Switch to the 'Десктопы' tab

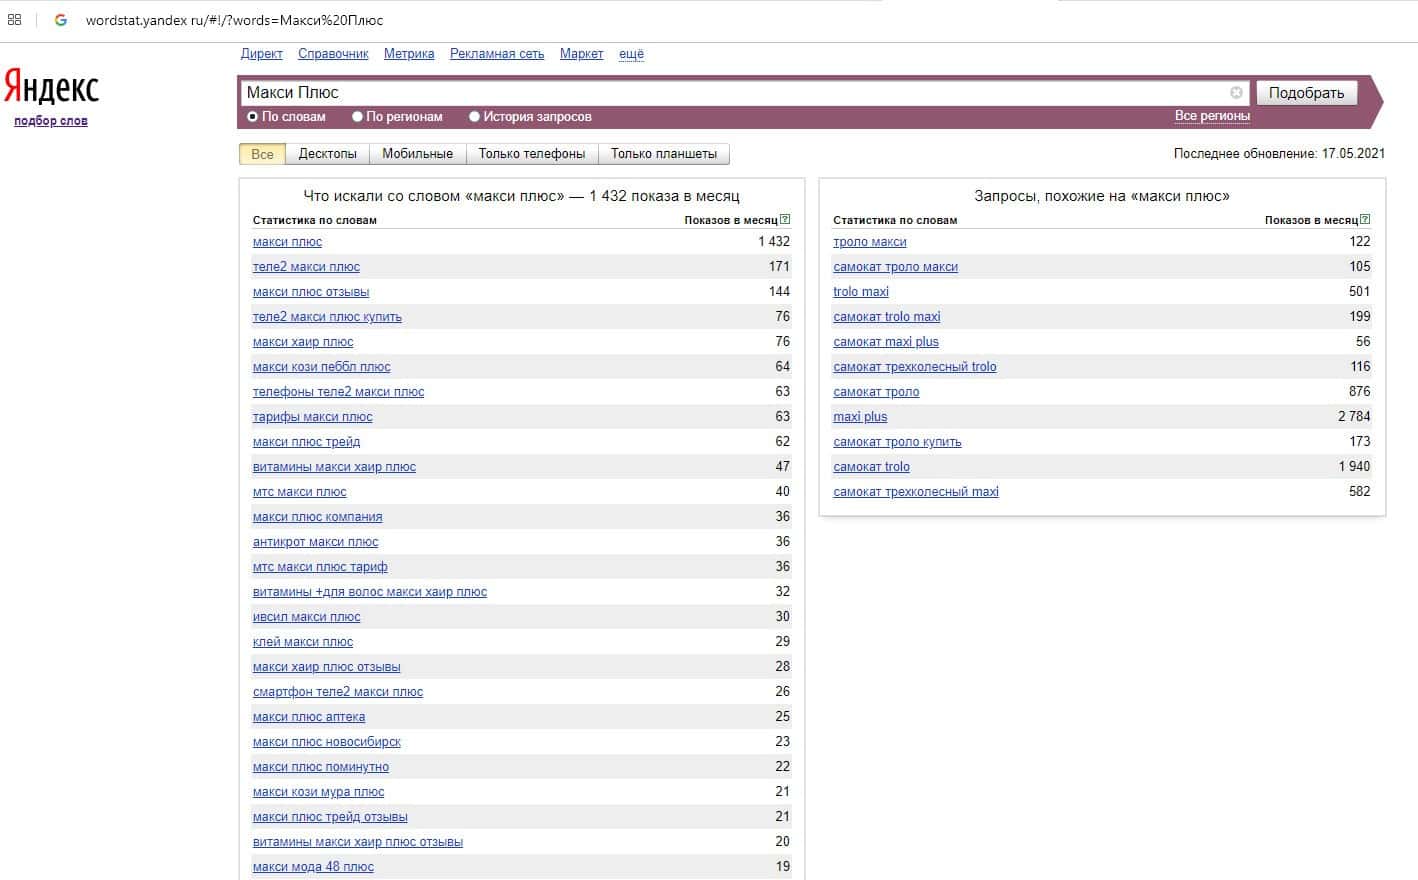coord(327,154)
